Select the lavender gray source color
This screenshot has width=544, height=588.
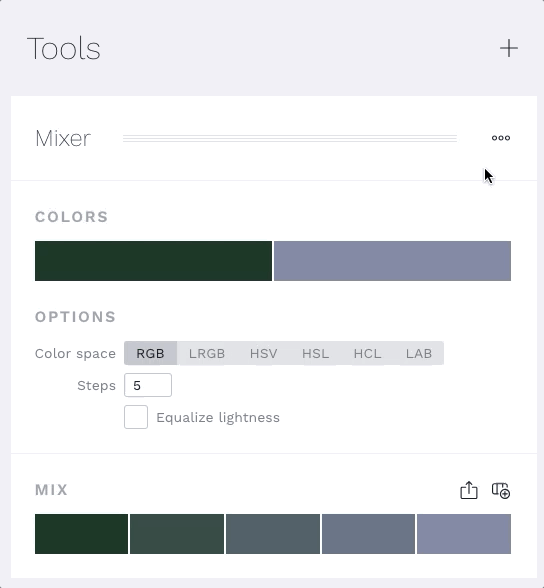(392, 261)
